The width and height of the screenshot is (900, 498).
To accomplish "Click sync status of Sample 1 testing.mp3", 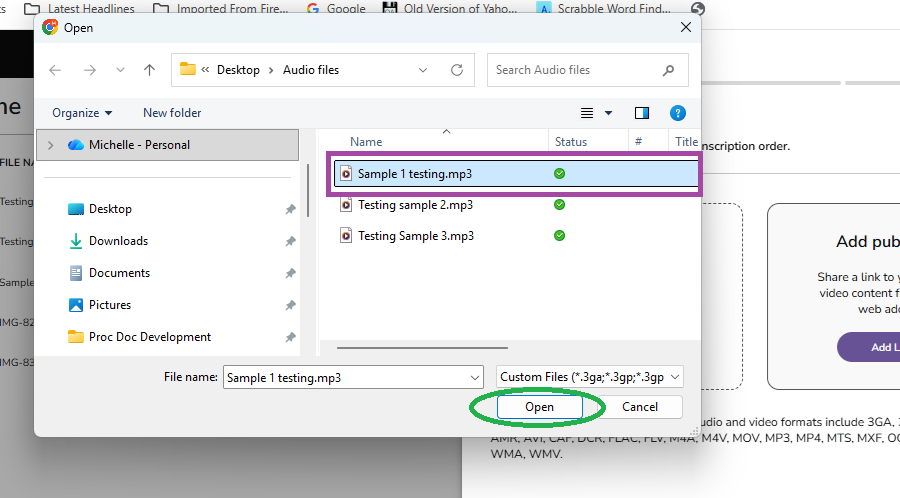I will (560, 173).
